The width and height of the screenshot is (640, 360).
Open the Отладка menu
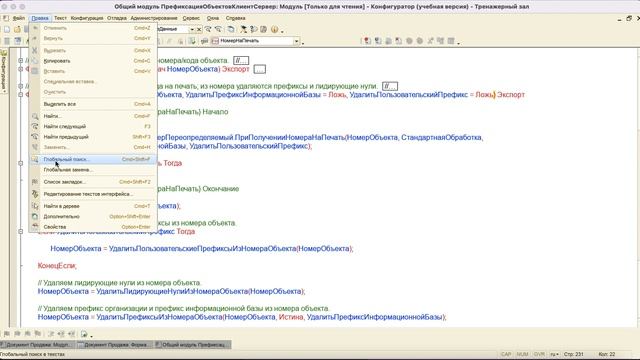(117, 18)
